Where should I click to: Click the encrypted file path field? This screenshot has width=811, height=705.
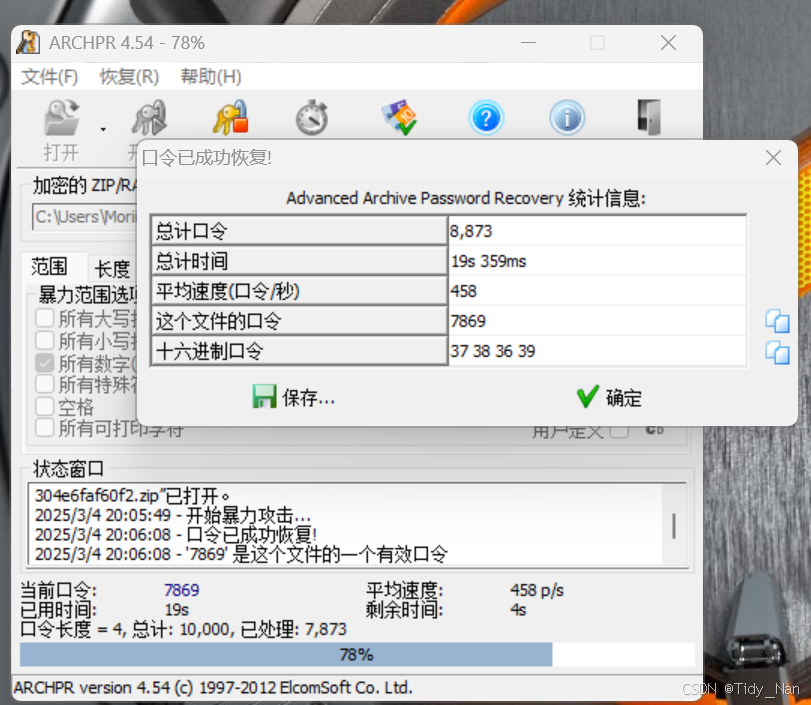[84, 217]
